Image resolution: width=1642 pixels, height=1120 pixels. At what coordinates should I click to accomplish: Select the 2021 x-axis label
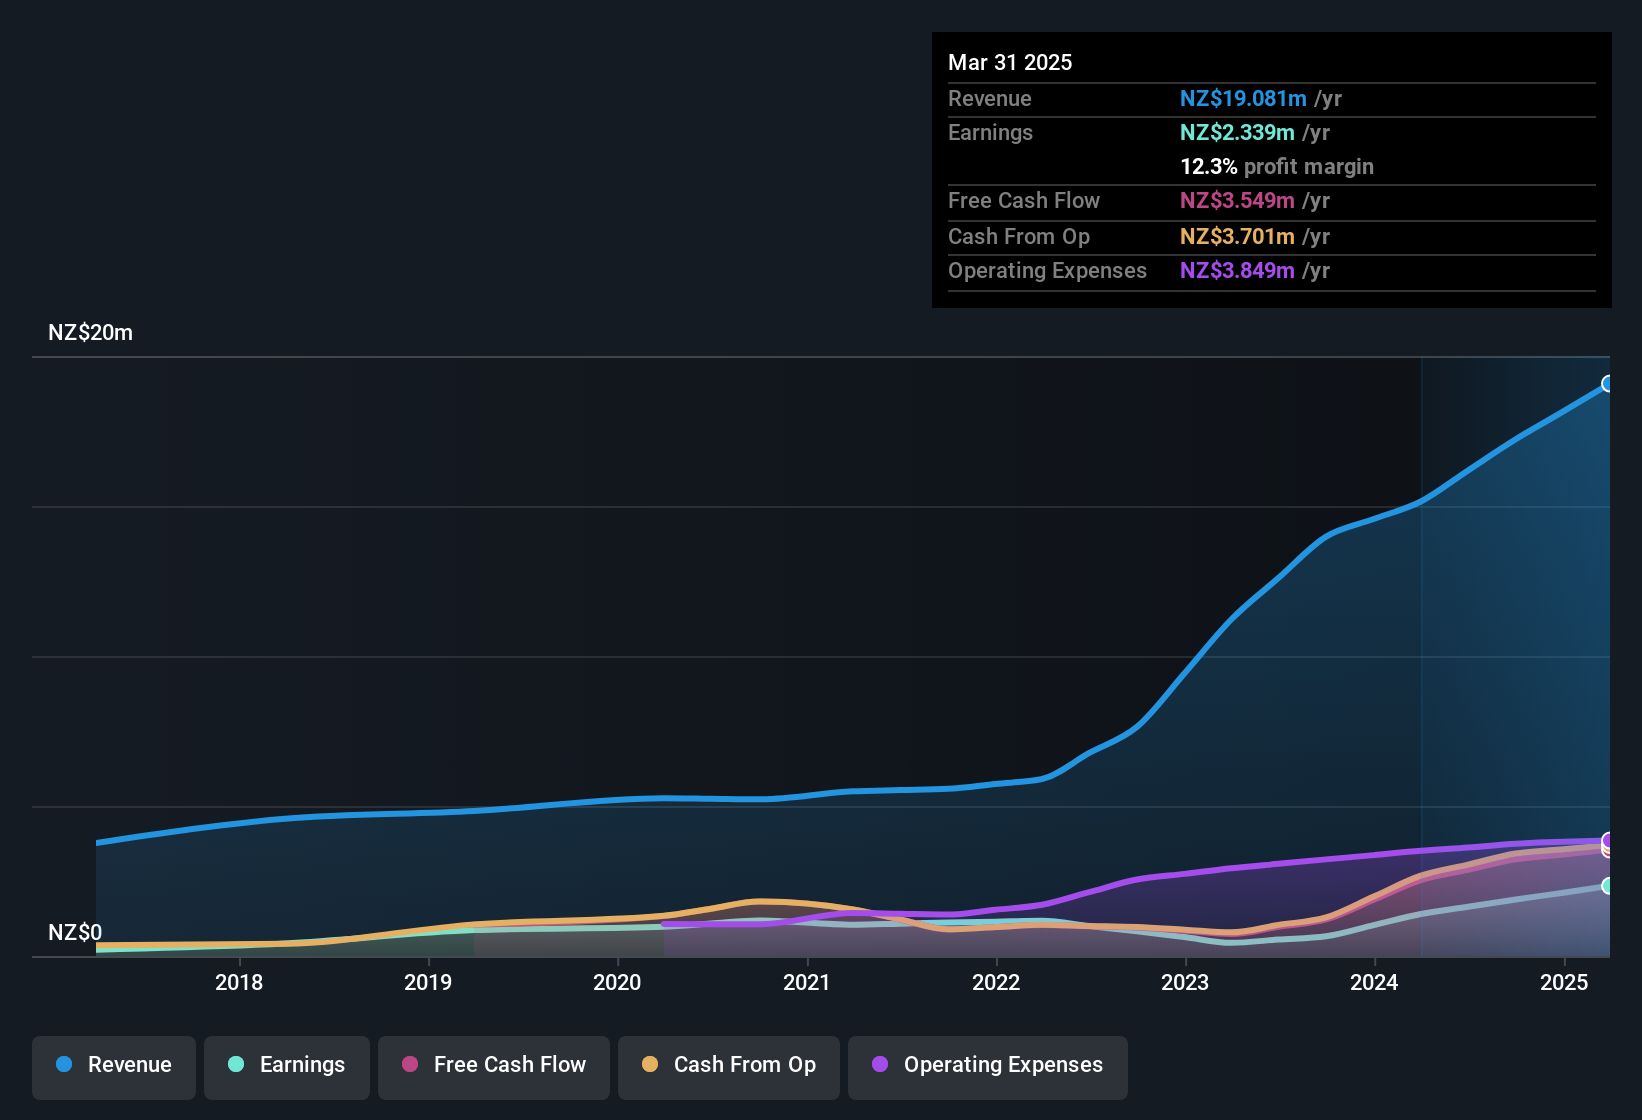[x=807, y=983]
